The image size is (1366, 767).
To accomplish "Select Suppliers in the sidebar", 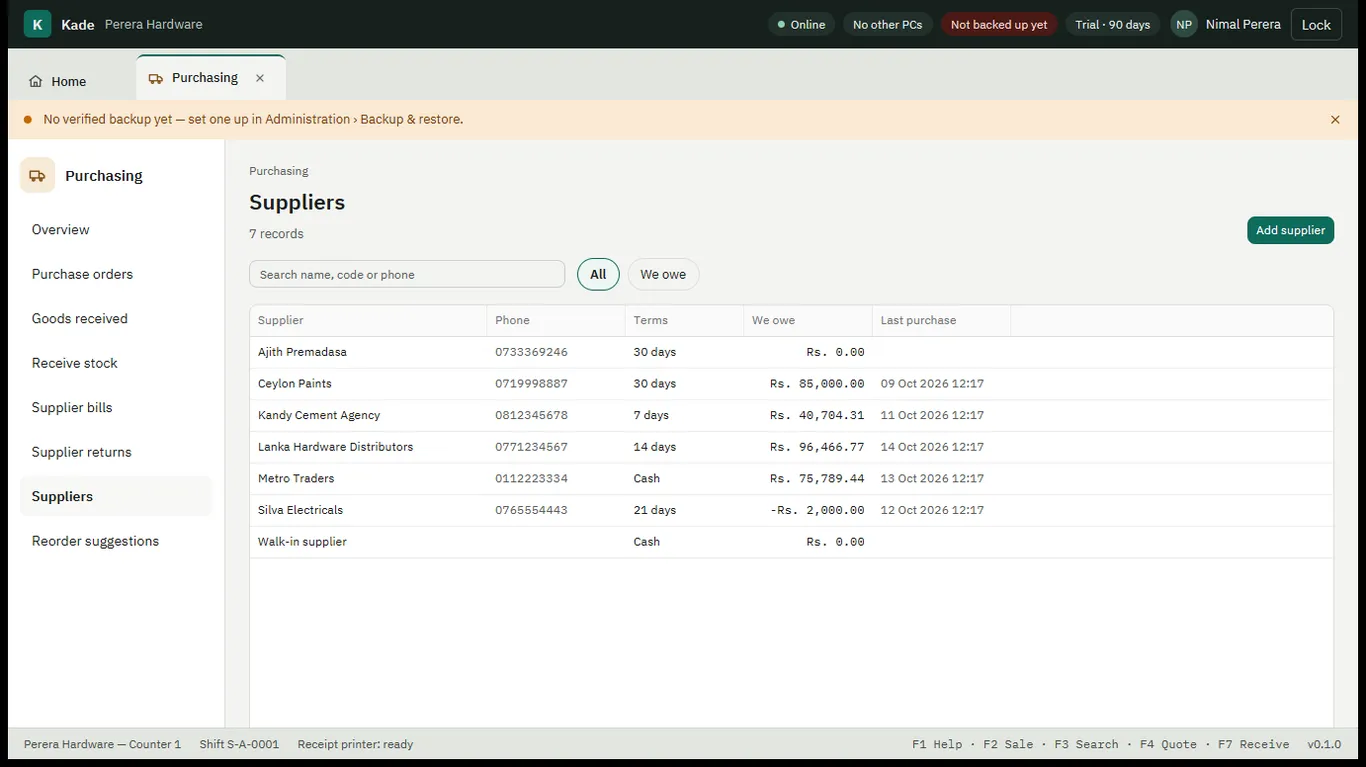I will pos(116,497).
